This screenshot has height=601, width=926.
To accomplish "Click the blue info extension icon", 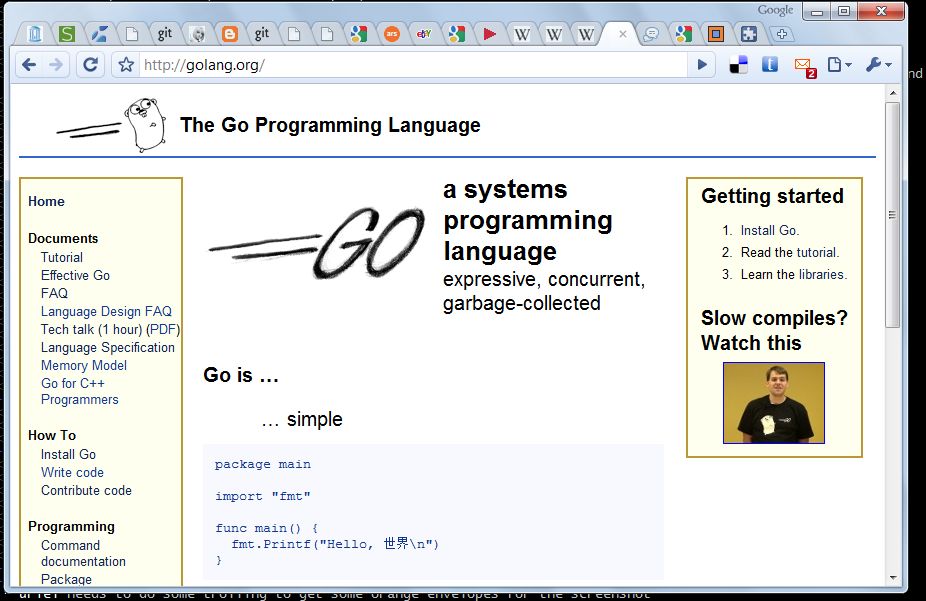I will coord(770,64).
